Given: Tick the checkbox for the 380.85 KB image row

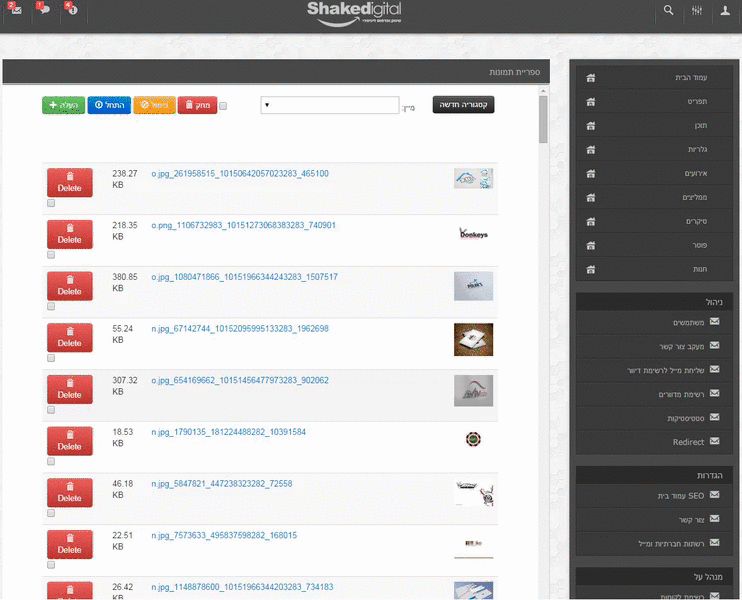Looking at the screenshot, I should coord(51,306).
